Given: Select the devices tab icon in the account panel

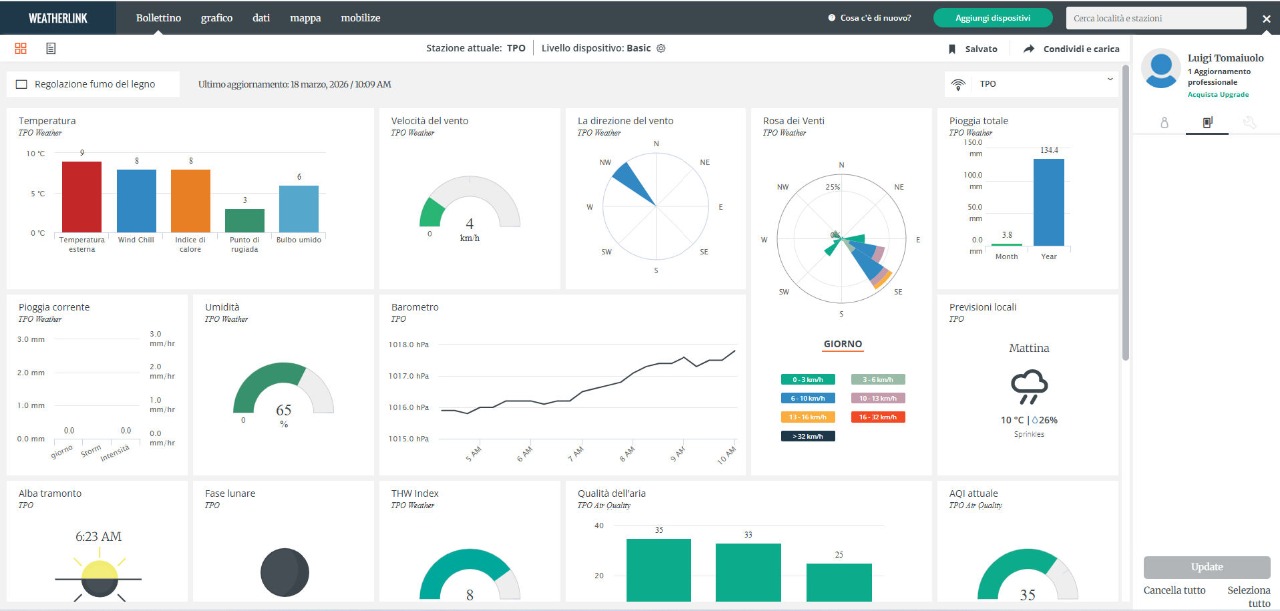Looking at the screenshot, I should tap(1207, 123).
